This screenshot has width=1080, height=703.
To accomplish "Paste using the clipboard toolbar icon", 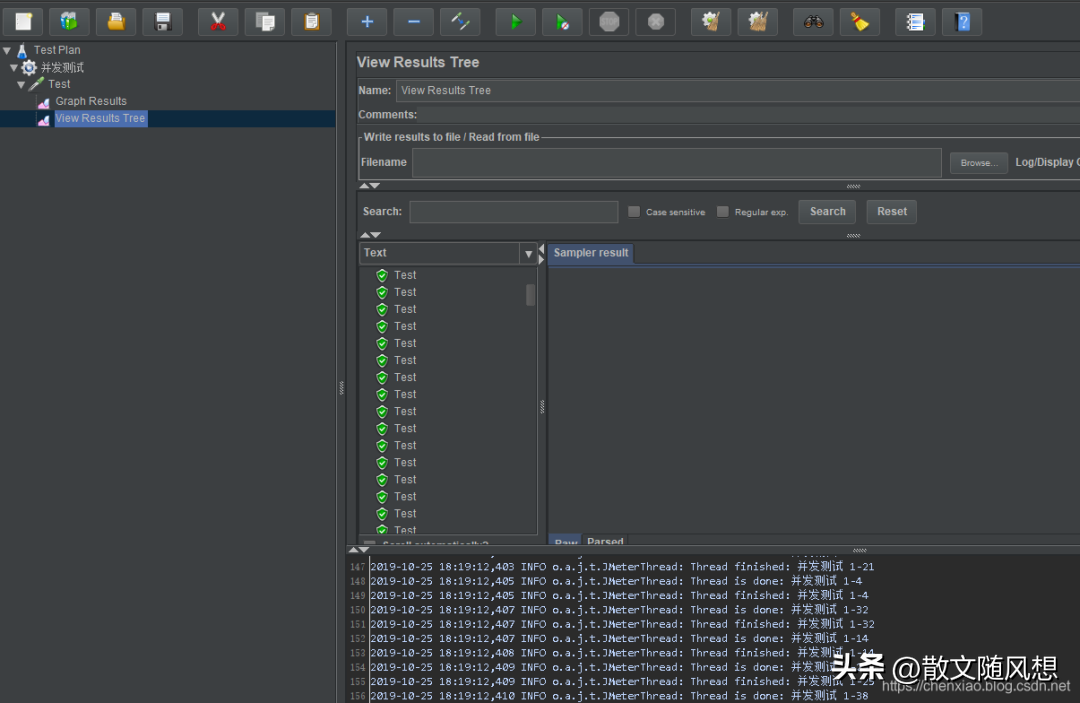I will (311, 22).
